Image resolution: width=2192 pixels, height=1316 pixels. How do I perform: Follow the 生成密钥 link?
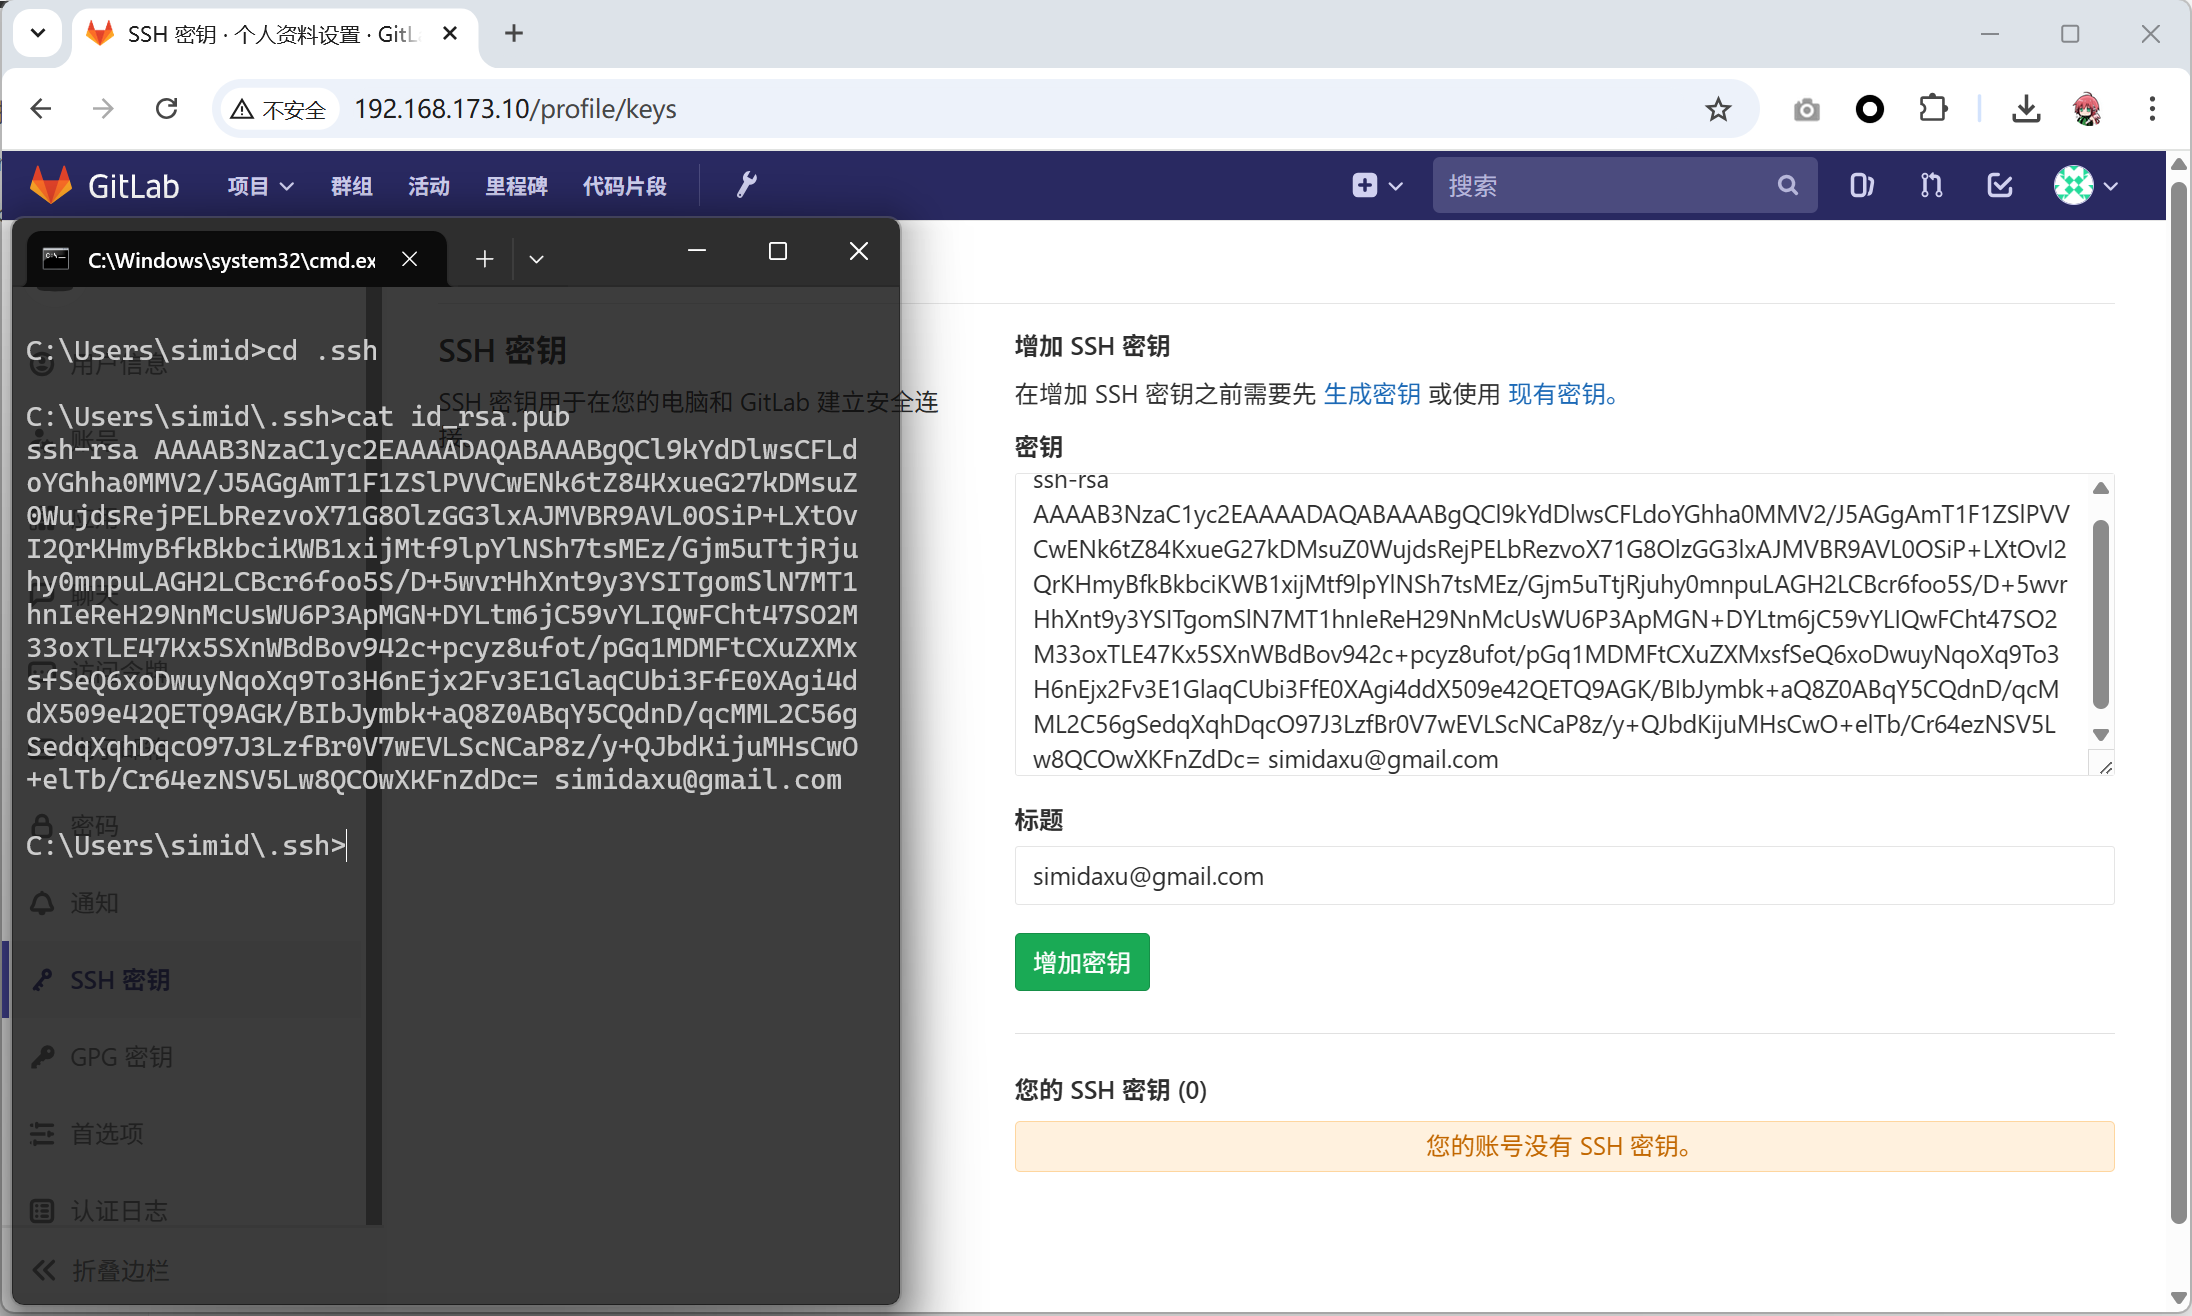tap(1371, 394)
